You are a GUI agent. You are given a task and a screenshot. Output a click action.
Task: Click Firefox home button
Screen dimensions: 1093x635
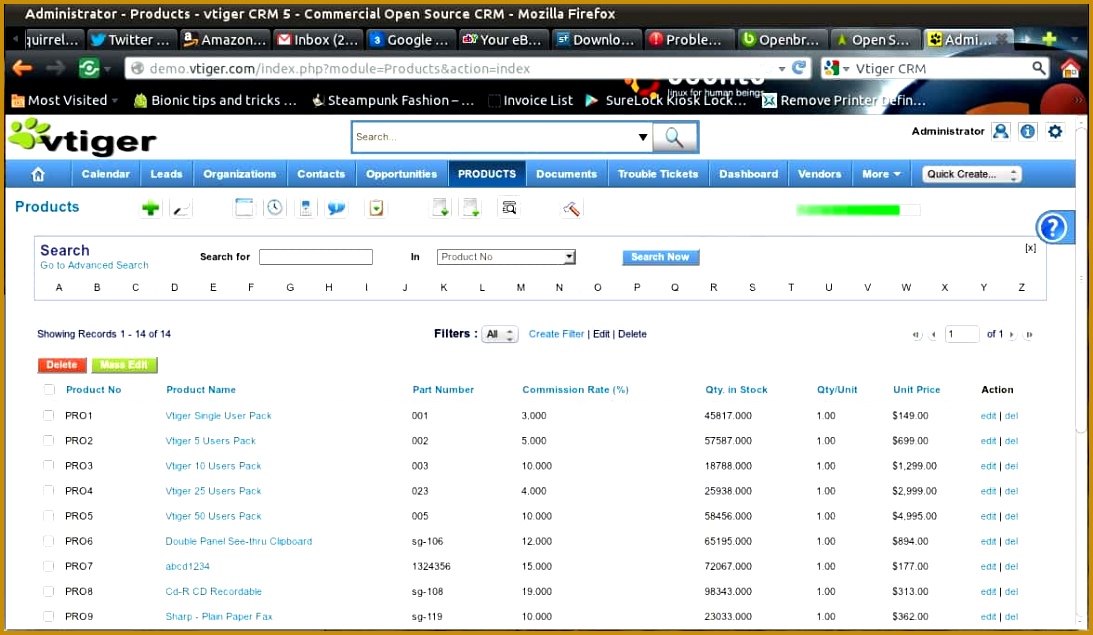click(1070, 68)
